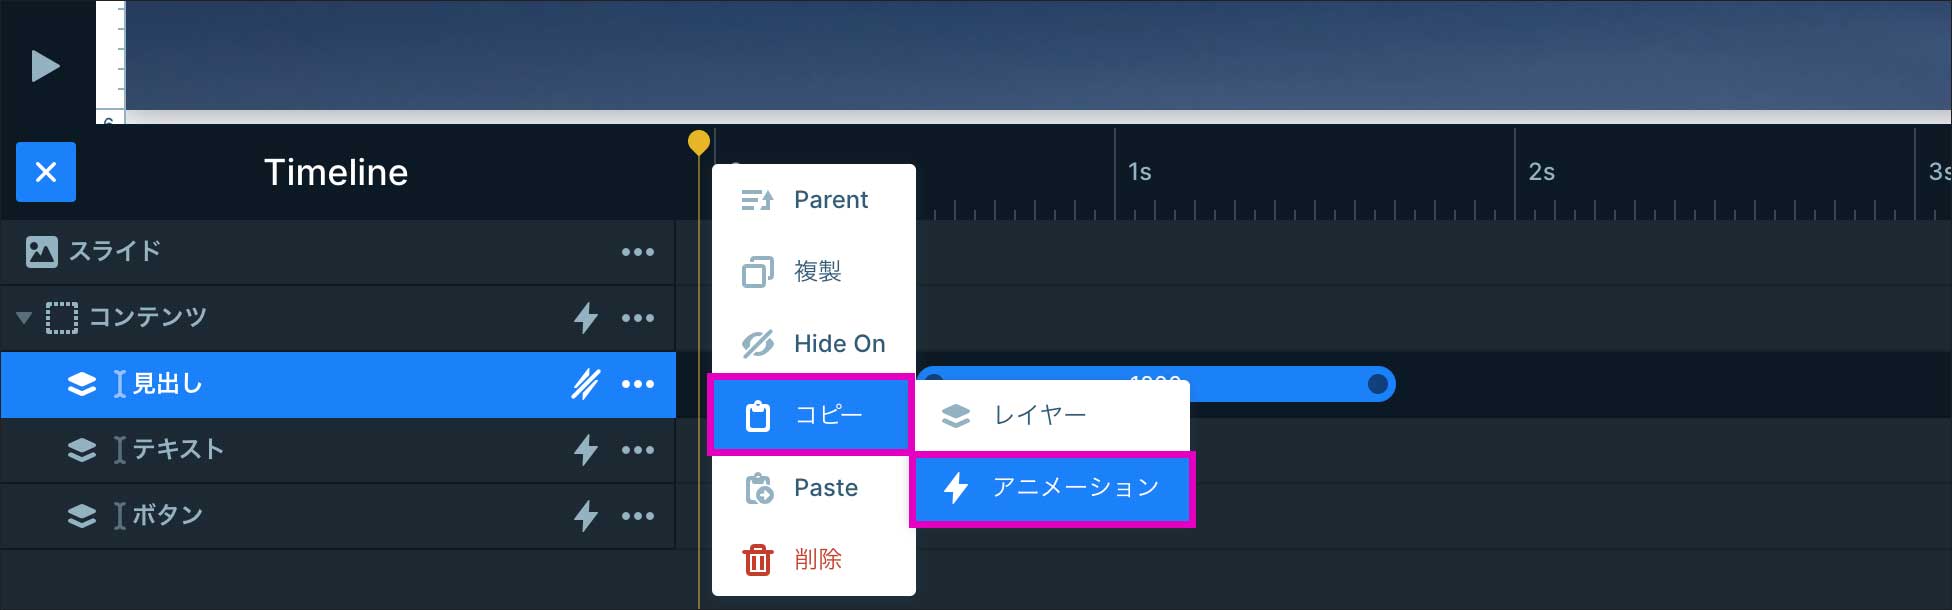Click the lightning animation icon on コンテンツ
Image resolution: width=1952 pixels, height=610 pixels.
pyautogui.click(x=586, y=318)
